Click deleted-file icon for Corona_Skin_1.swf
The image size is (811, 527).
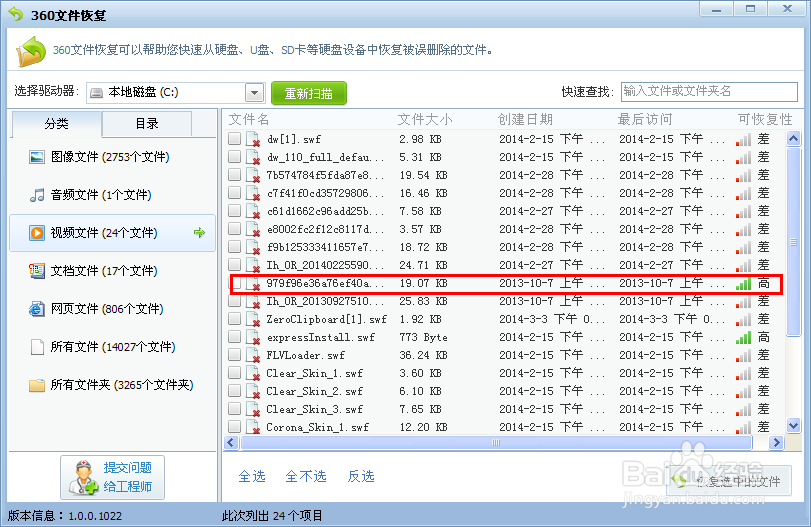[x=253, y=427]
